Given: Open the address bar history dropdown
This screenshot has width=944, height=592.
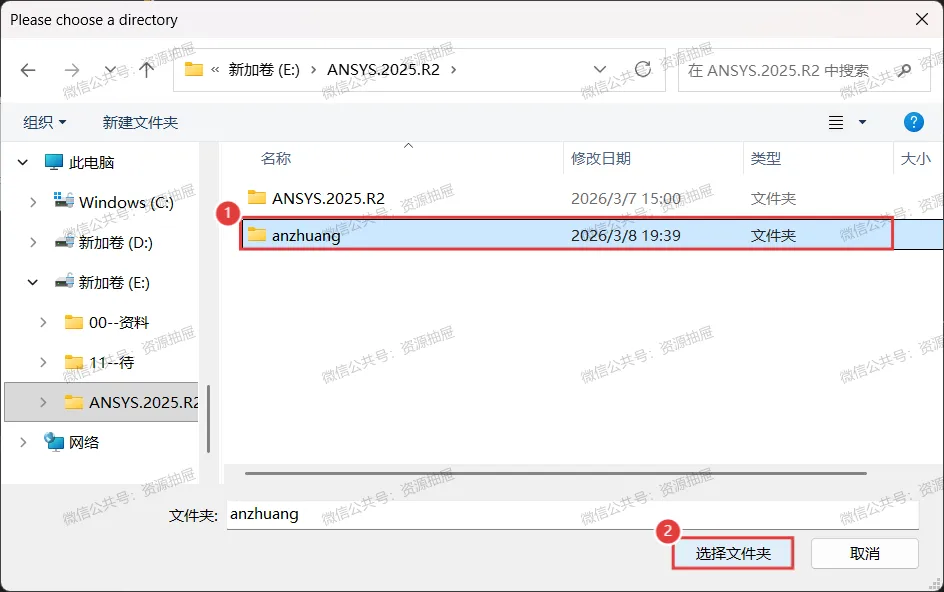Looking at the screenshot, I should click(600, 69).
